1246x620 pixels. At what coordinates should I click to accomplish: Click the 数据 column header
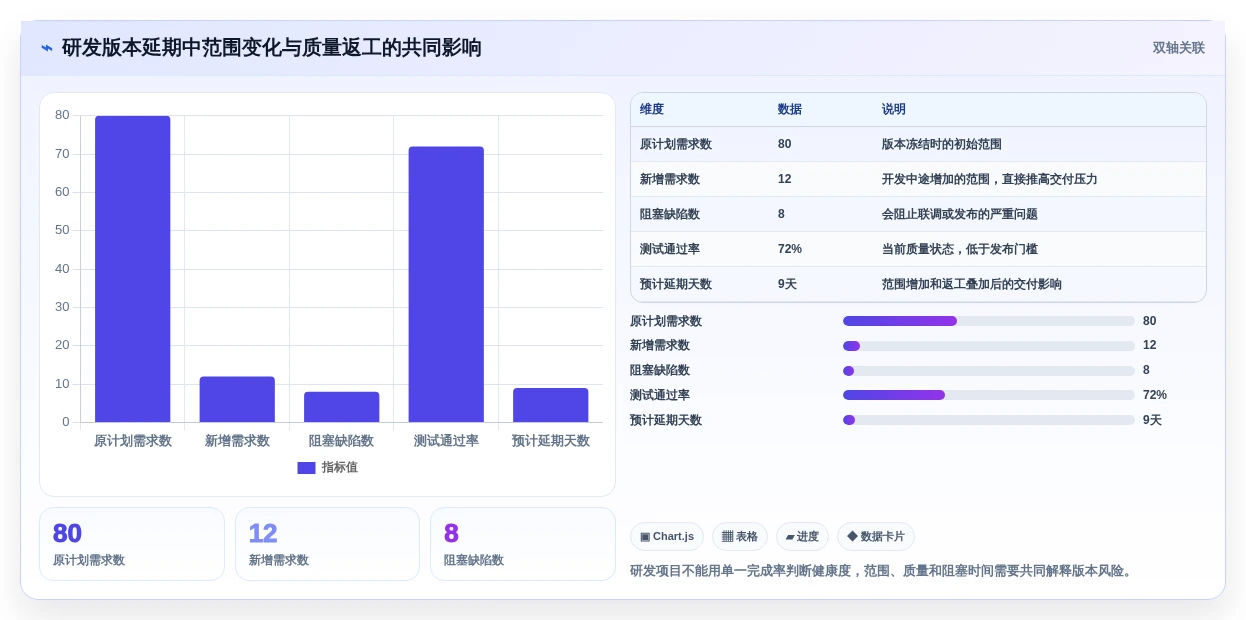point(790,110)
